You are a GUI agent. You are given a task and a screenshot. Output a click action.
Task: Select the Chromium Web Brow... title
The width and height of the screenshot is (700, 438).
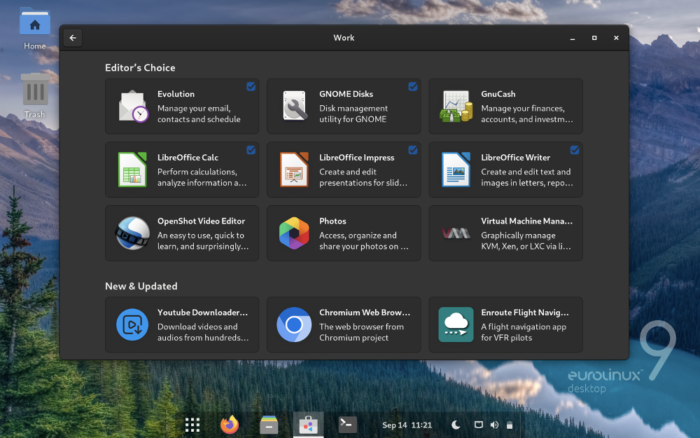coord(364,313)
